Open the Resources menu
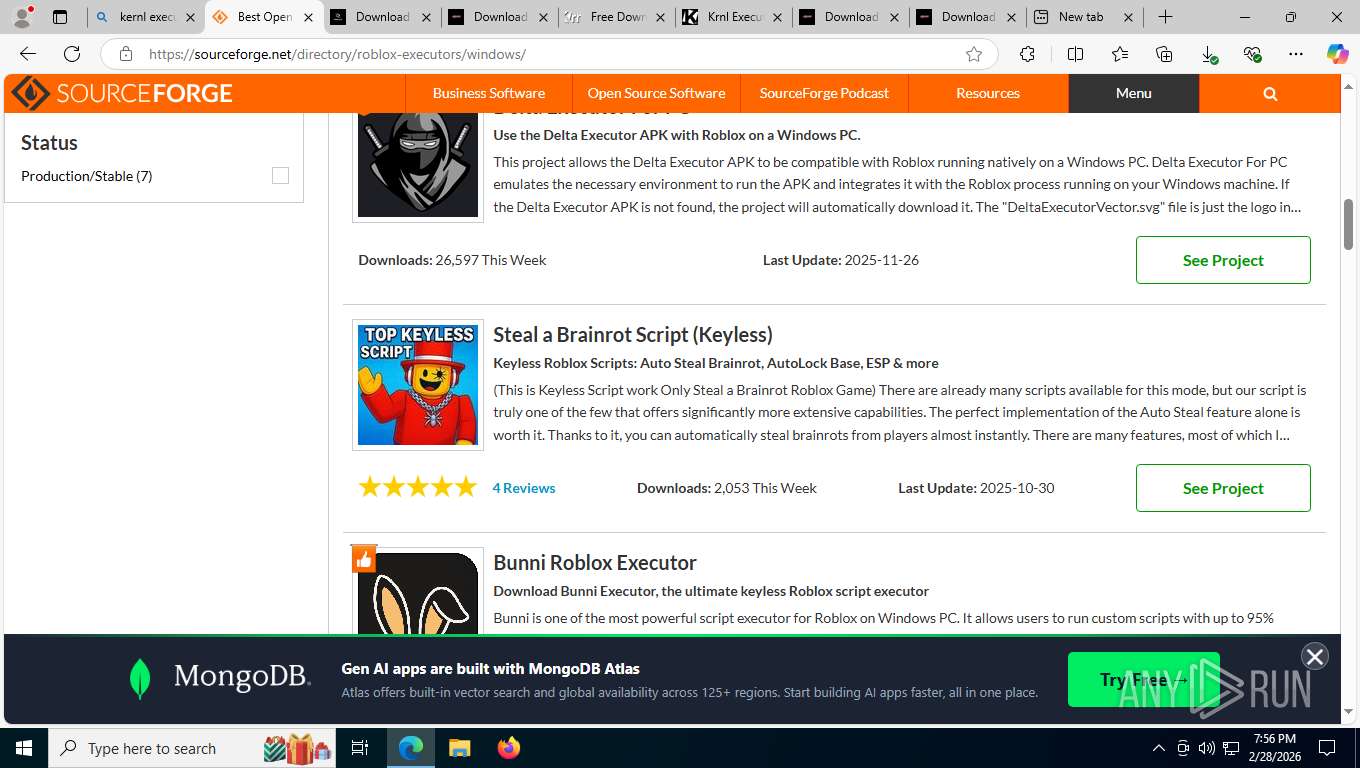Image resolution: width=1360 pixels, height=768 pixels. pos(988,93)
